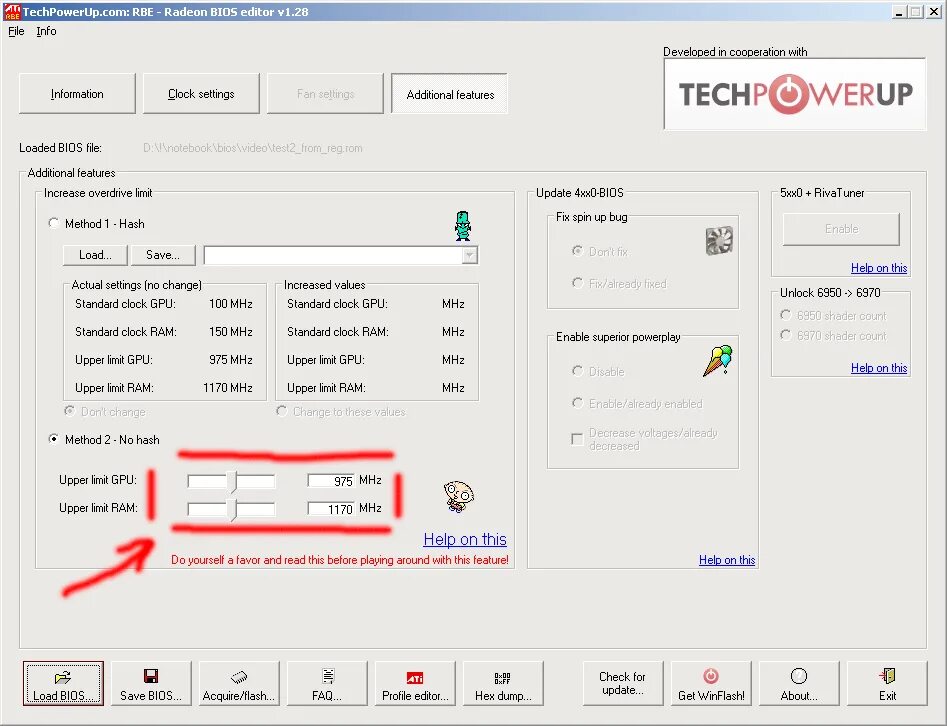Click the loaded BIOS file path text
The image size is (947, 726).
tap(252, 148)
